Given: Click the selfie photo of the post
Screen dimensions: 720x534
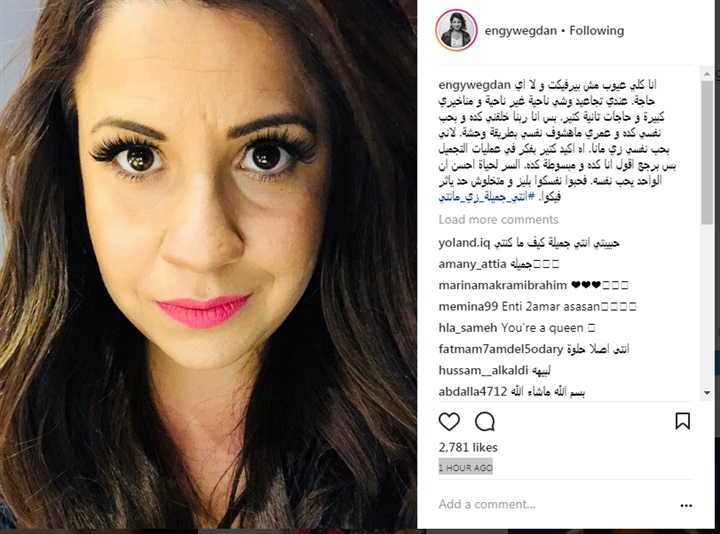Looking at the screenshot, I should click(x=208, y=264).
